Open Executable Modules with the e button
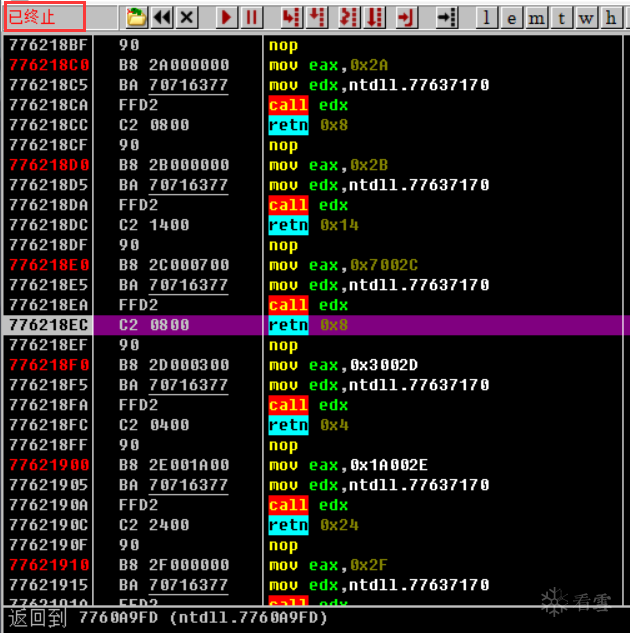 [512, 18]
